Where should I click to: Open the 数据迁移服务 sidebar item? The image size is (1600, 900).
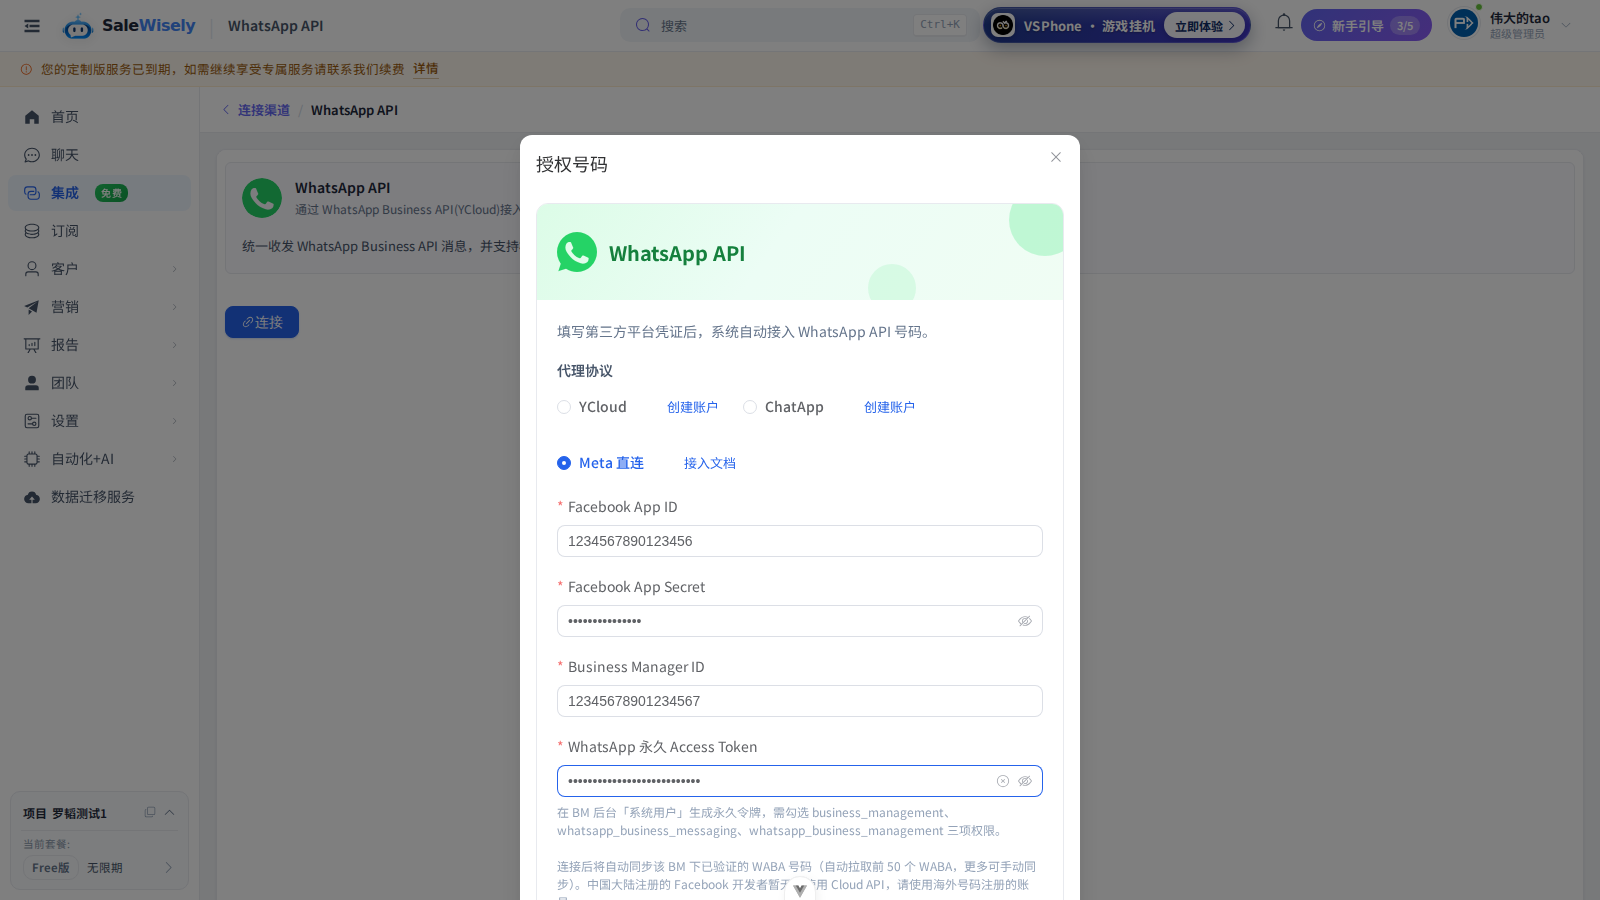point(100,497)
